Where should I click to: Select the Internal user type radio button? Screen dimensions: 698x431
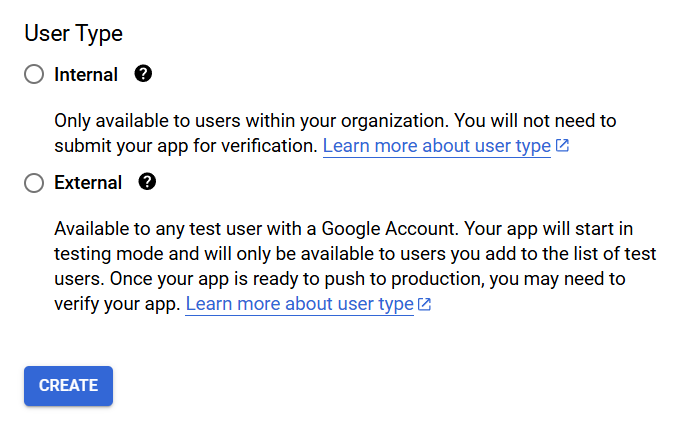[34, 75]
